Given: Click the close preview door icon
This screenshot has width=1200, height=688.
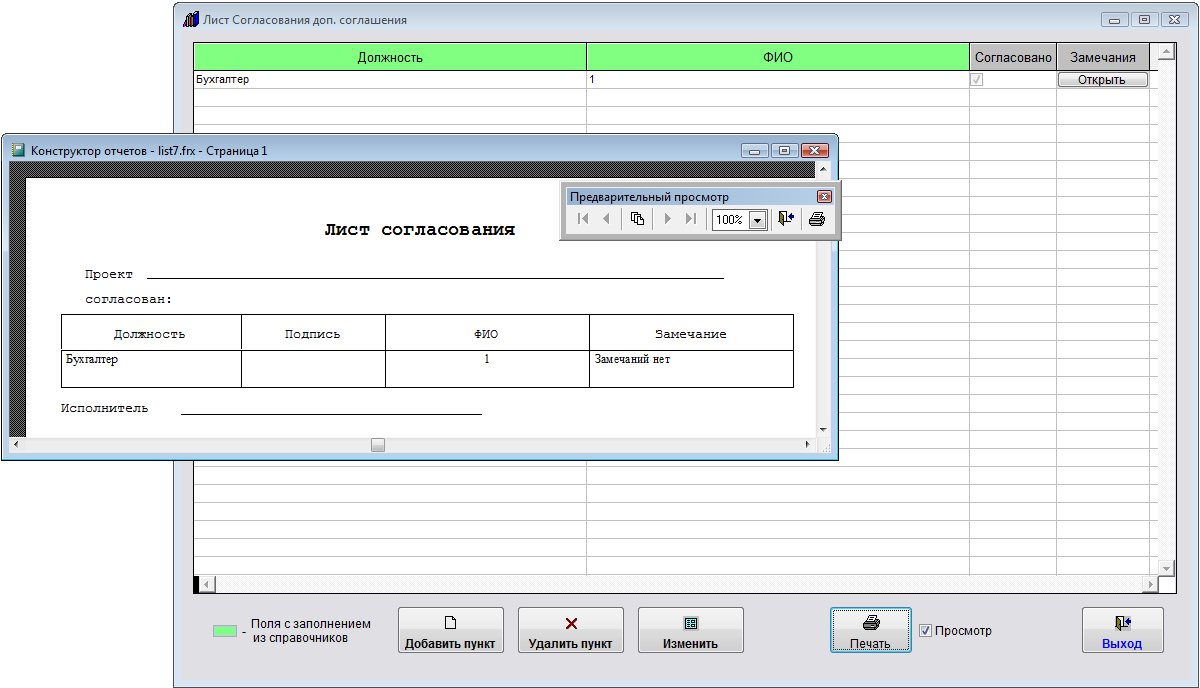Looking at the screenshot, I should (786, 219).
